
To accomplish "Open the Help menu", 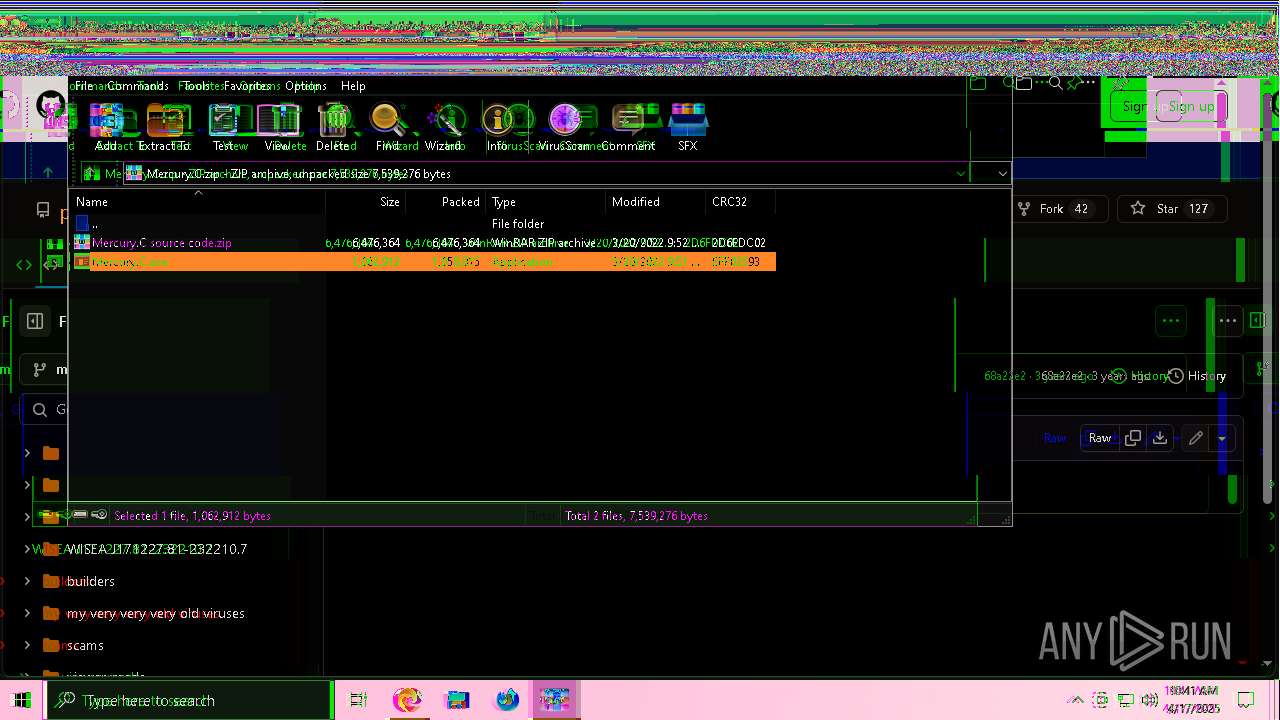I will coord(353,86).
